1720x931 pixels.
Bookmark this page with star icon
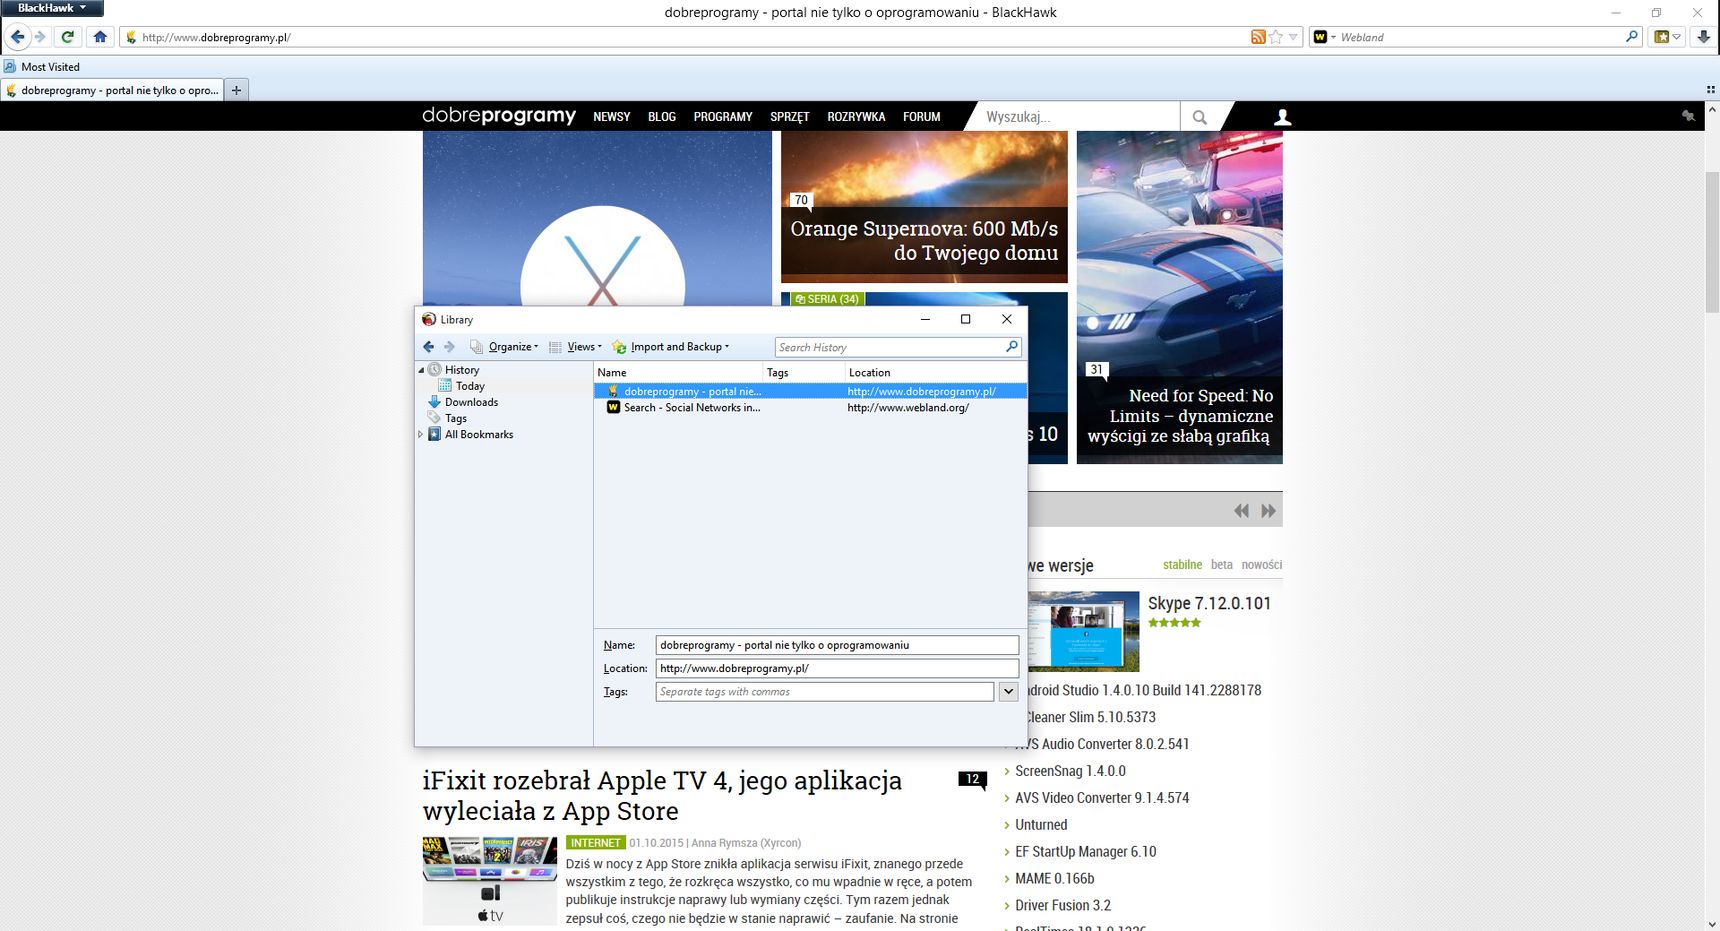[1275, 37]
